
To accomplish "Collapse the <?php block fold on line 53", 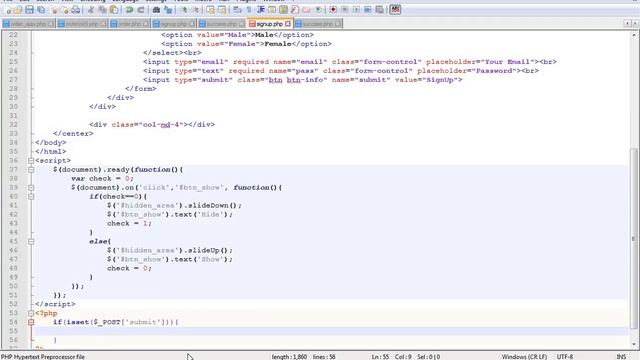I will pyautogui.click(x=31, y=313).
